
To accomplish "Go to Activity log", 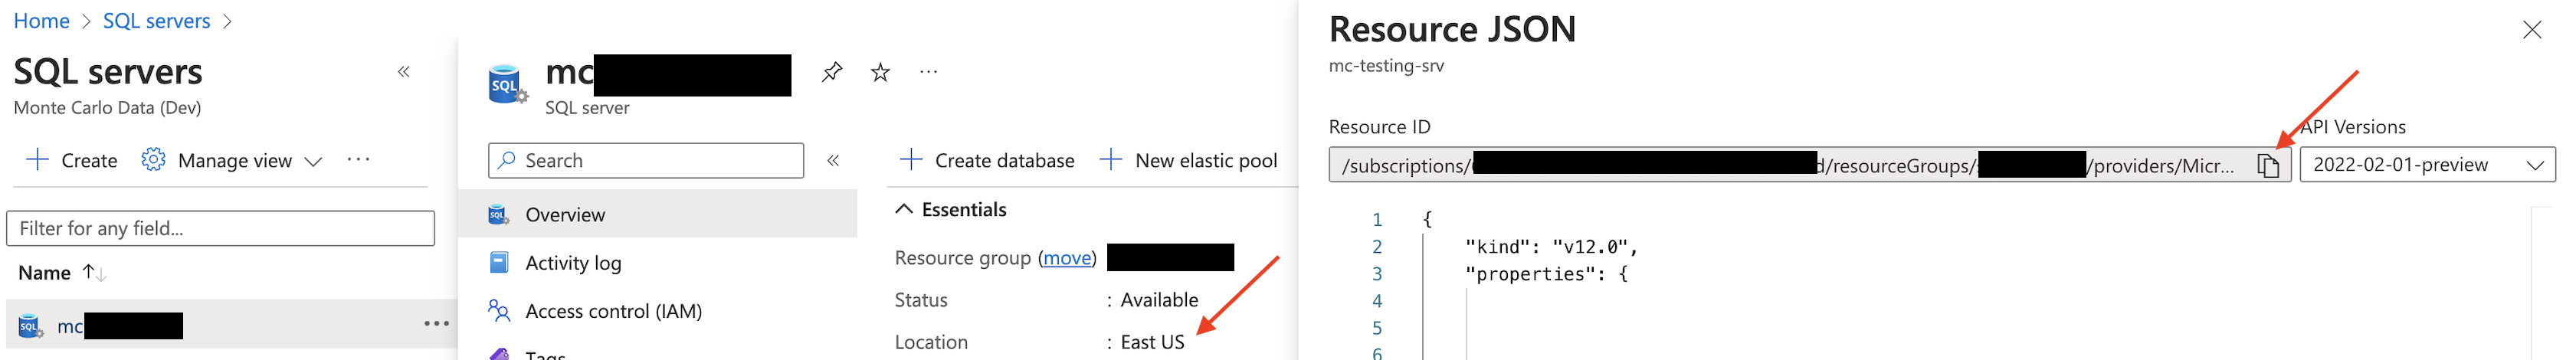I will (x=573, y=263).
